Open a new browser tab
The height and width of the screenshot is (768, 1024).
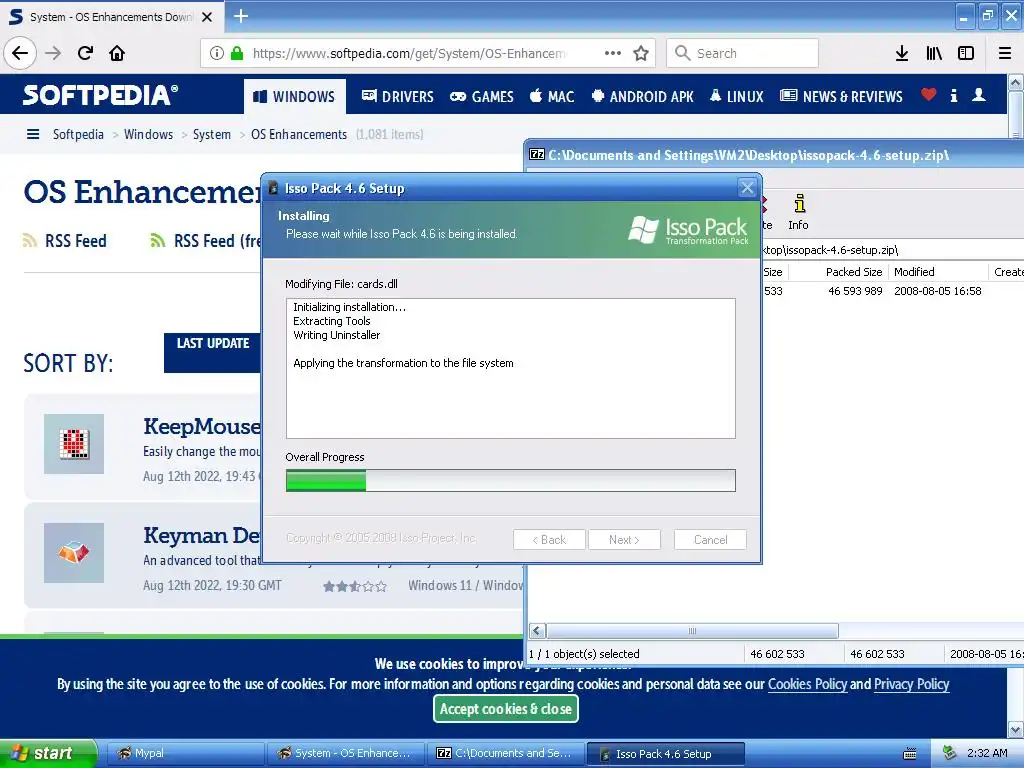click(x=240, y=16)
